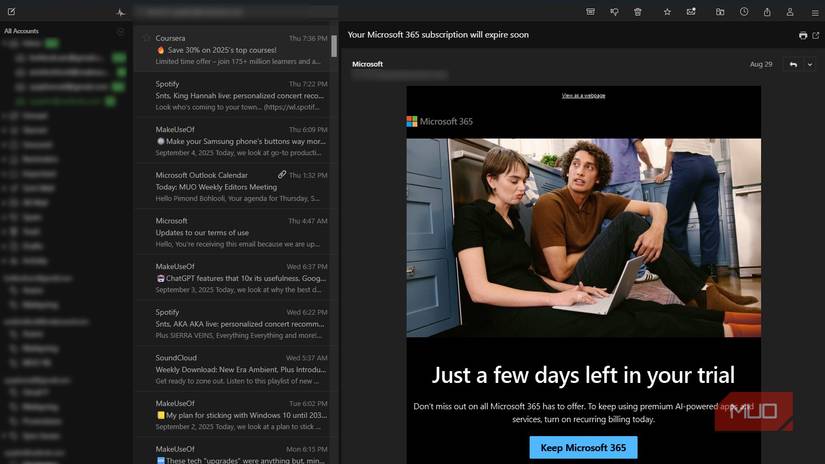Click the Microsoft 365 logo in the email
This screenshot has width=825, height=464.
pyautogui.click(x=440, y=122)
